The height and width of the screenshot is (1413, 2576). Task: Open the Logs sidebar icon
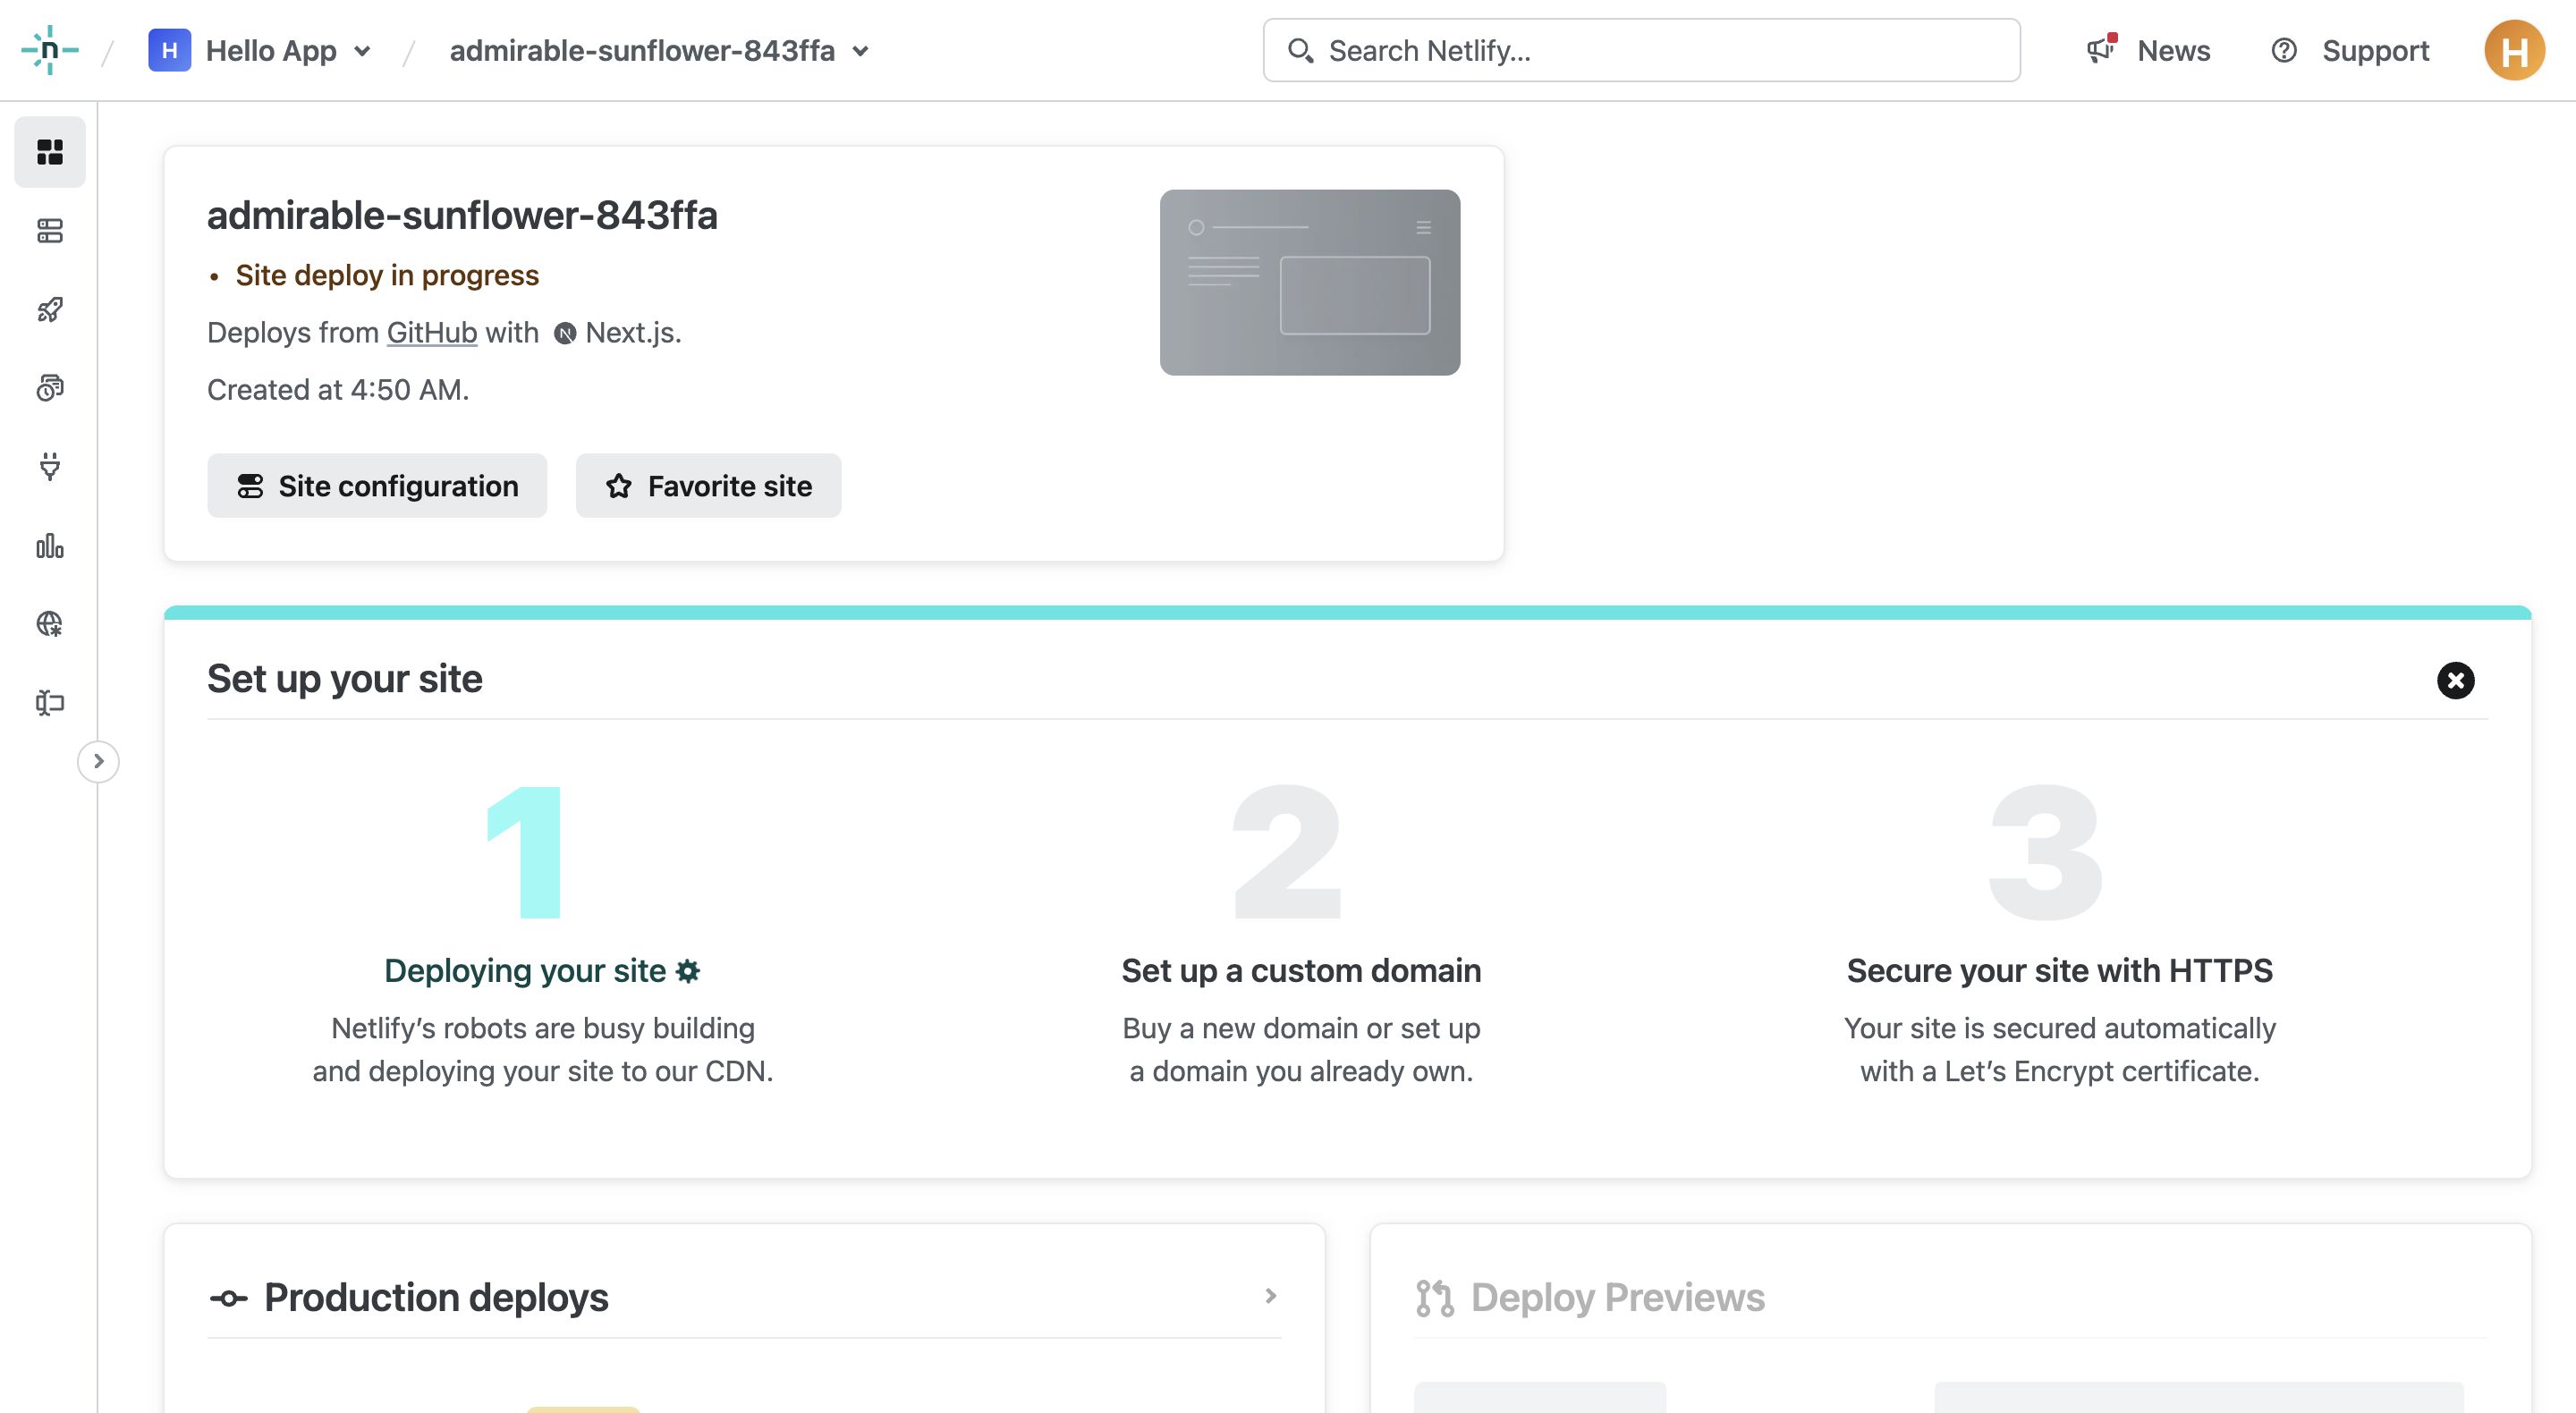[50, 388]
